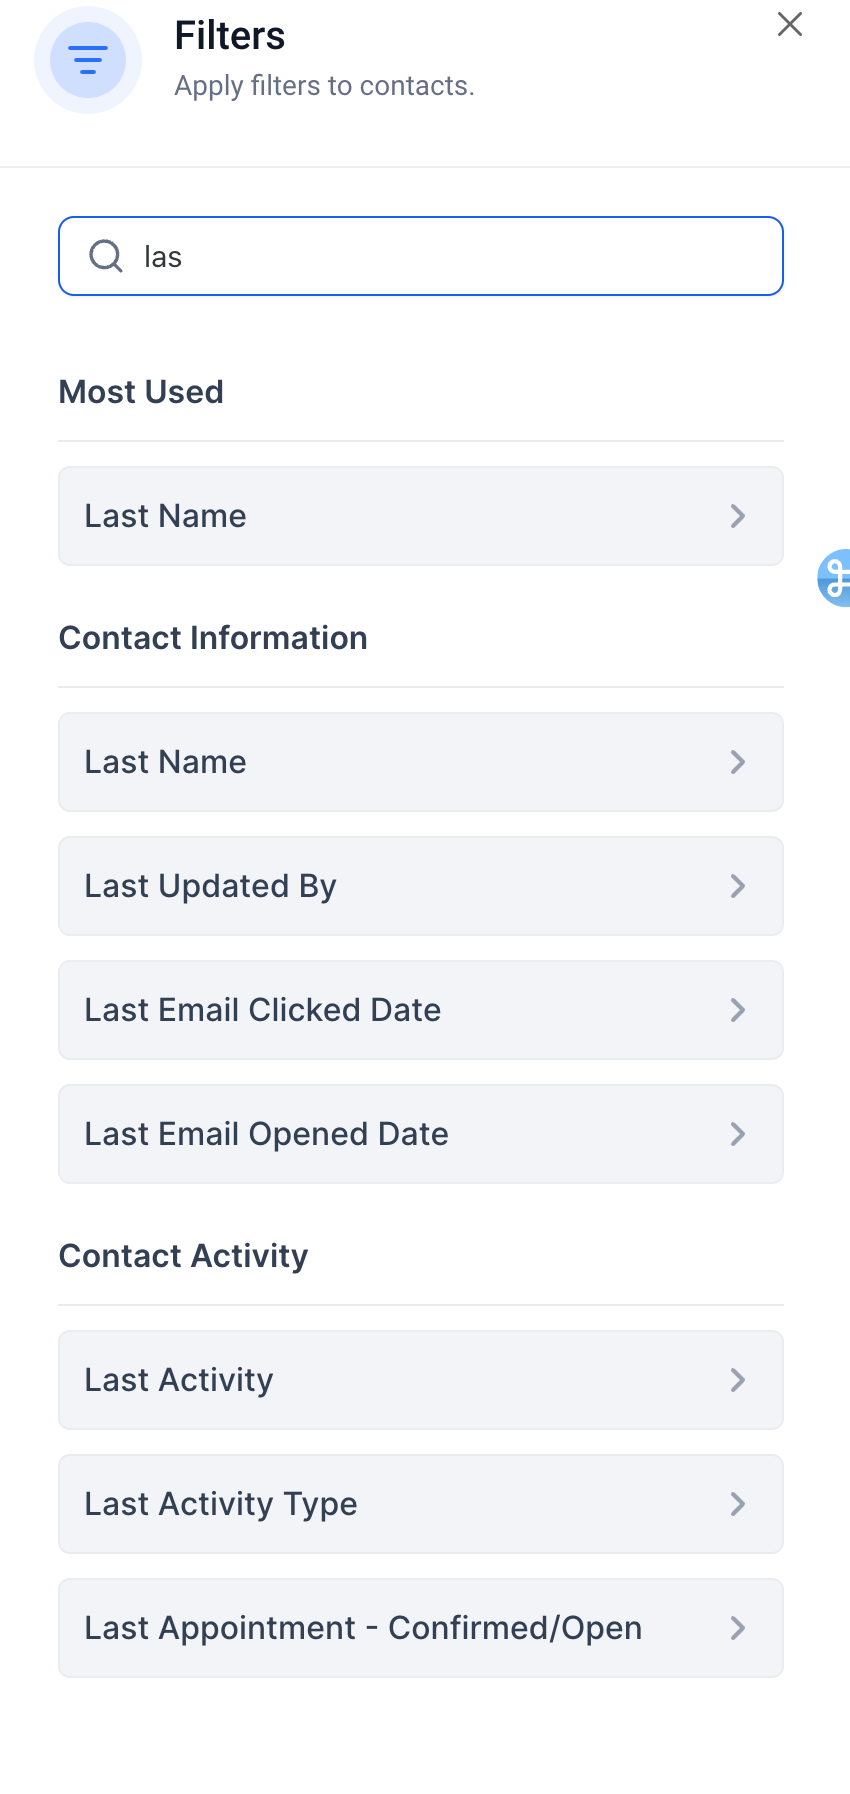
Task: Close the Filters panel
Action: coord(790,25)
